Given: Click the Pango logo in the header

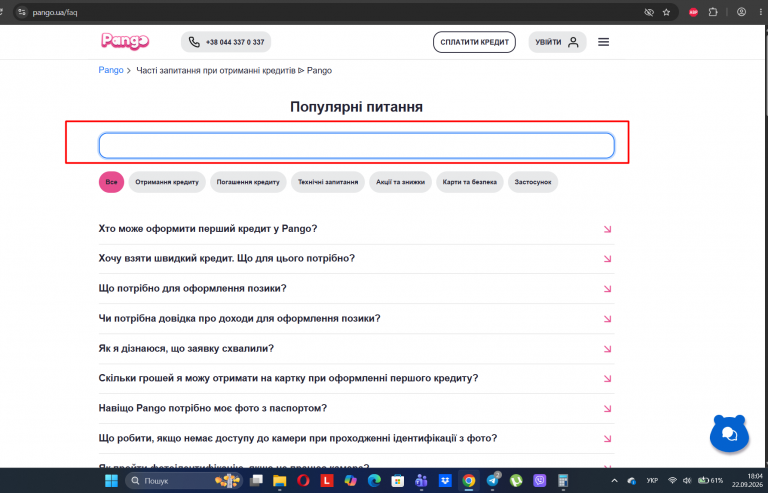Looking at the screenshot, I should pos(125,41).
